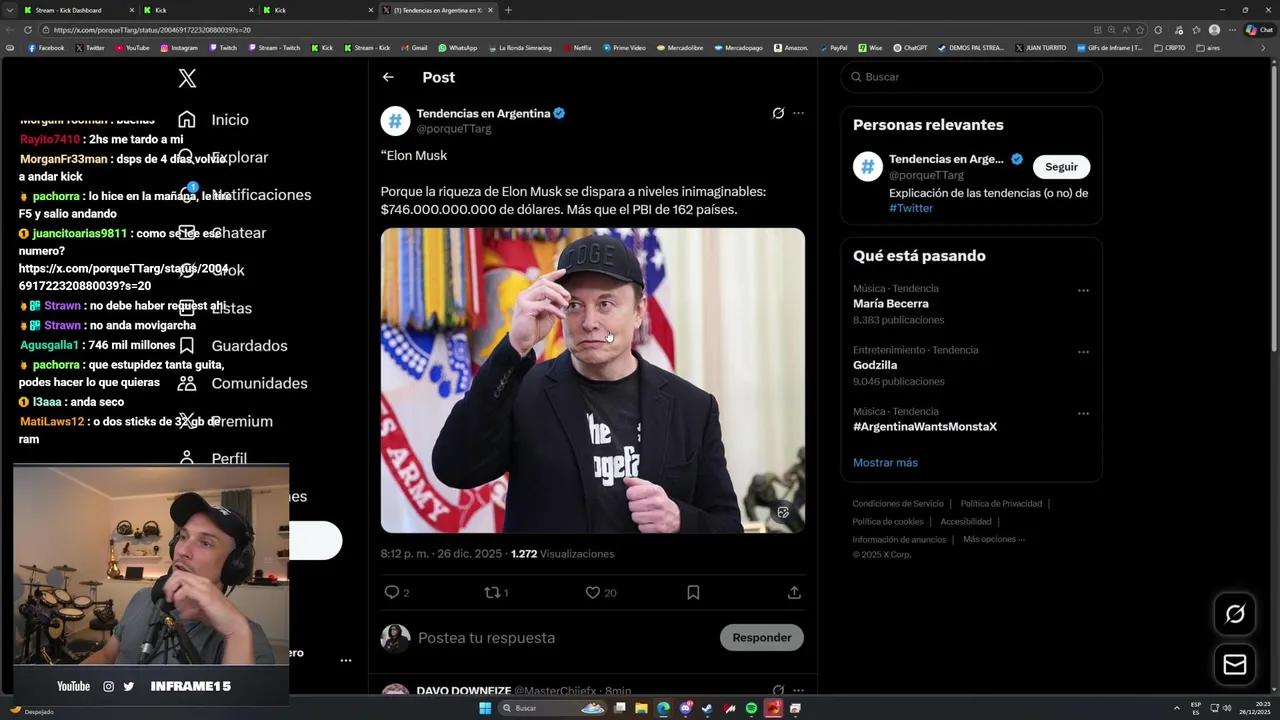Open Condiciones de Servicio footer link
Screen dimensions: 1280x720
(898, 504)
